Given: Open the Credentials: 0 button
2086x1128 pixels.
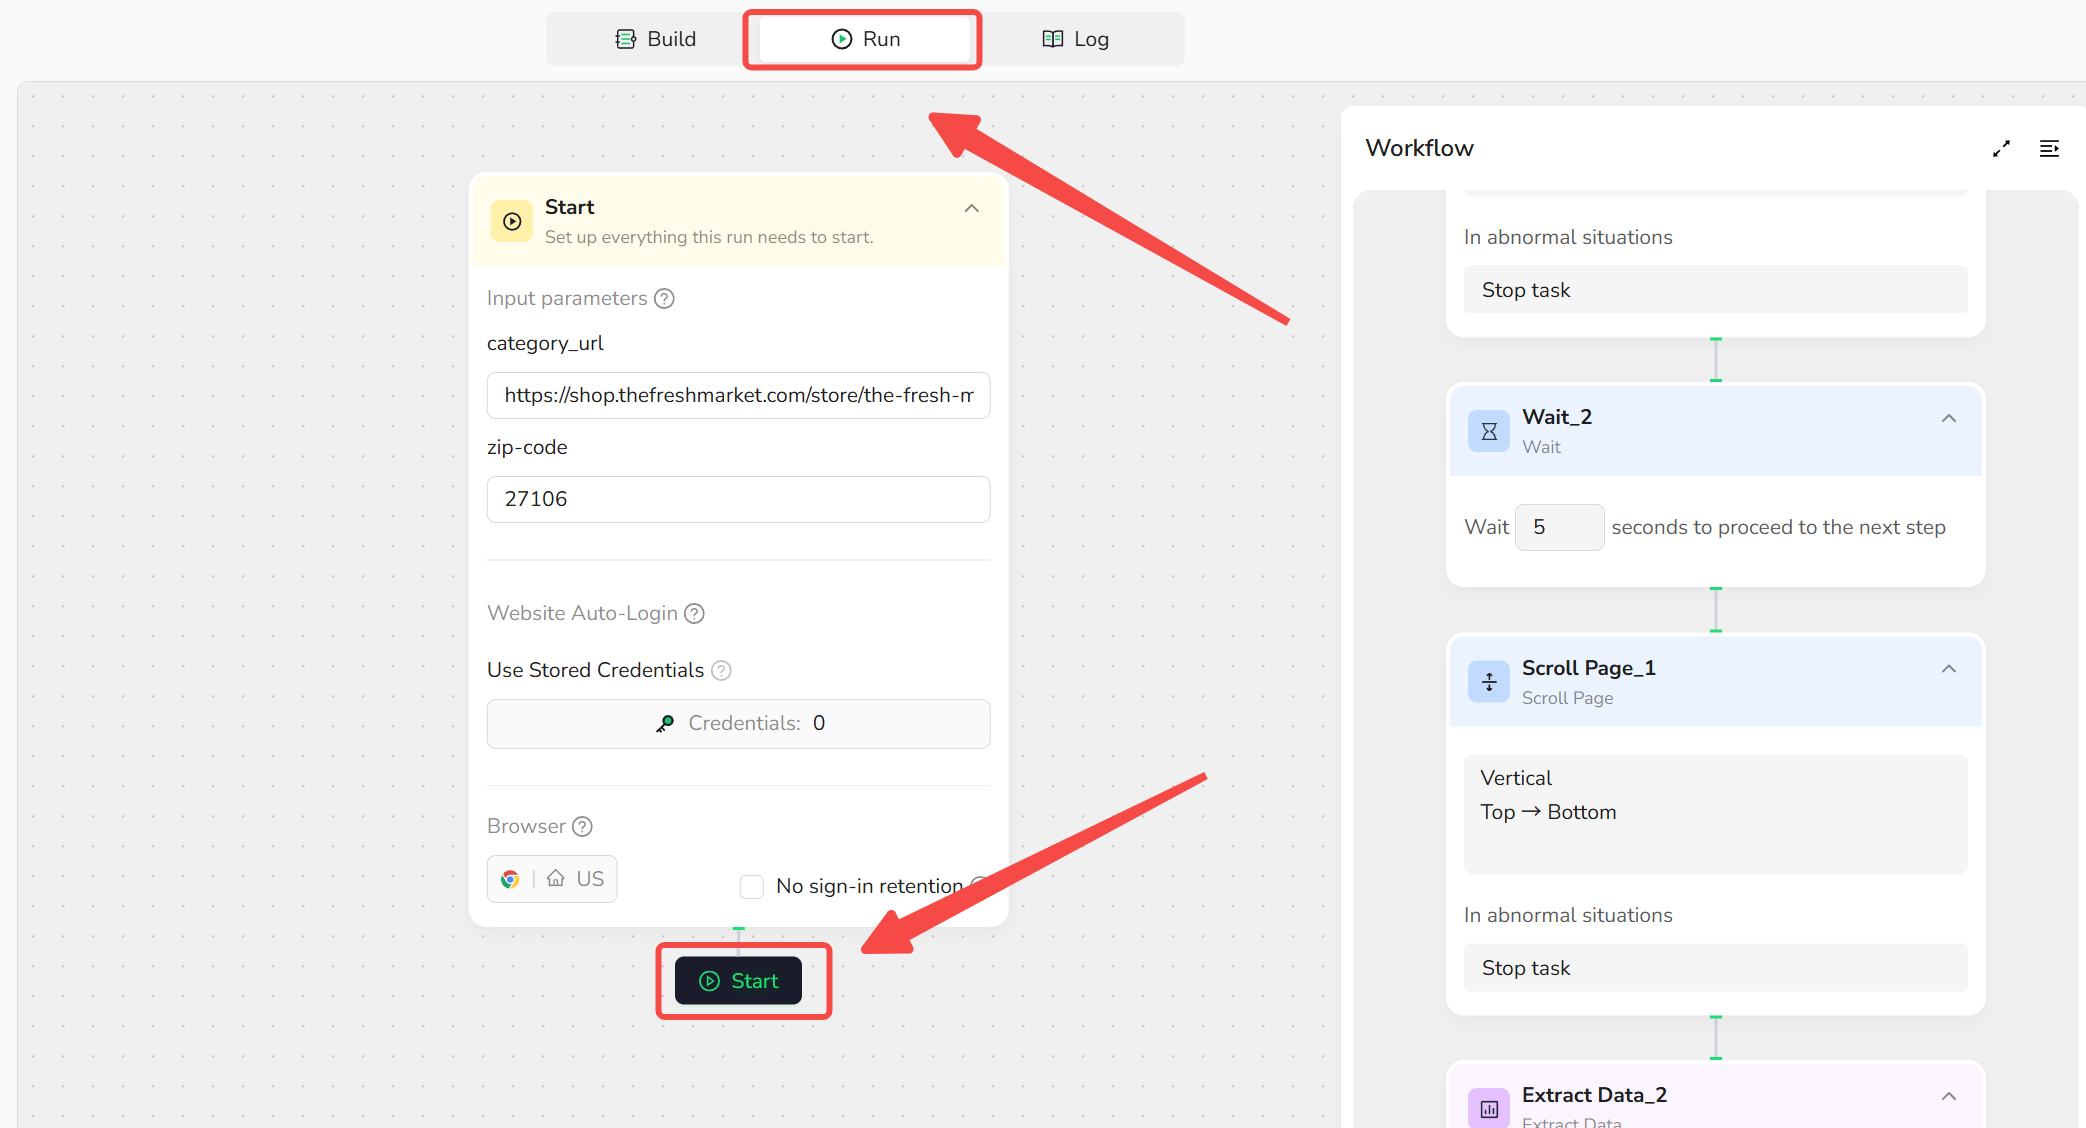Looking at the screenshot, I should 738,724.
